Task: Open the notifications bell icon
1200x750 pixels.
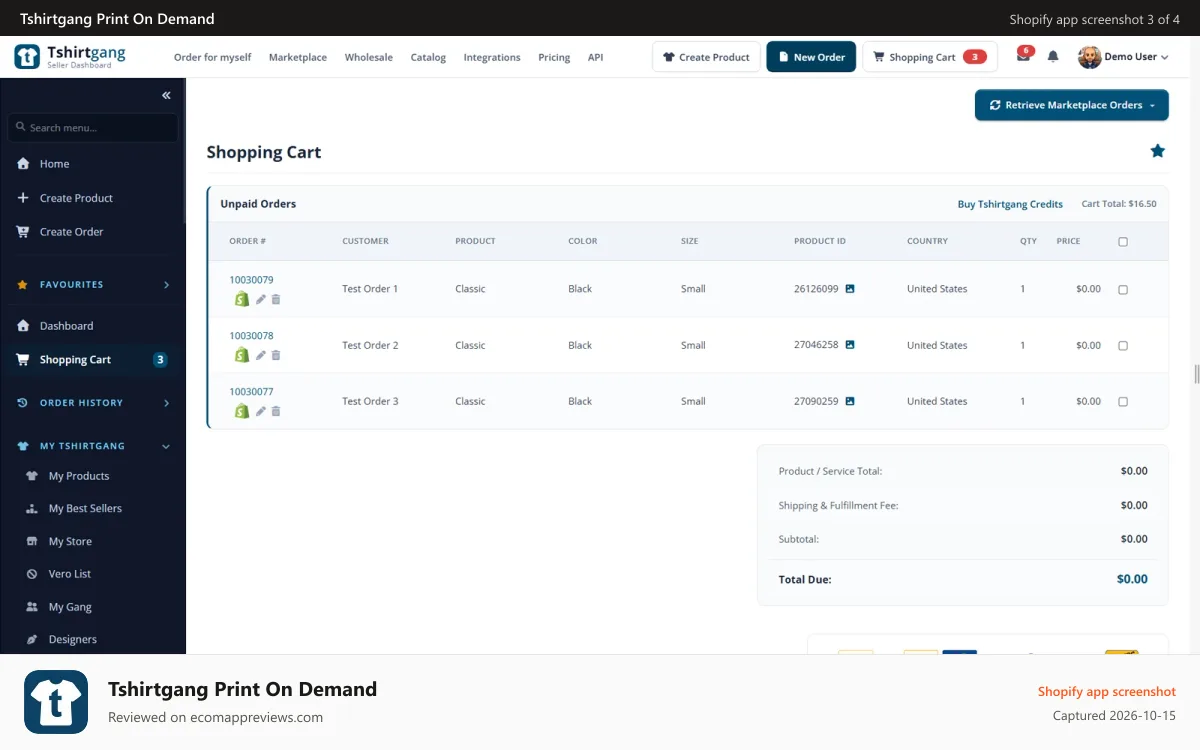Action: coord(1053,57)
